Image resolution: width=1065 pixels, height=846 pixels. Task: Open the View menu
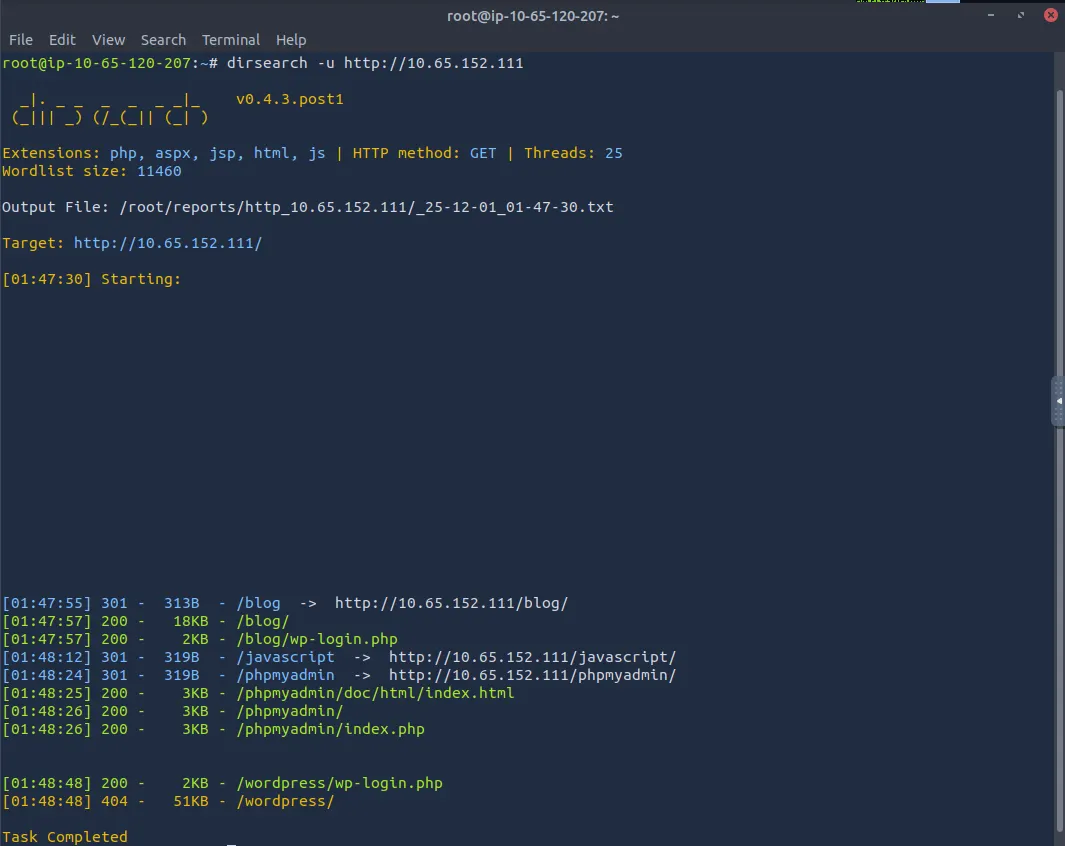(x=108, y=40)
